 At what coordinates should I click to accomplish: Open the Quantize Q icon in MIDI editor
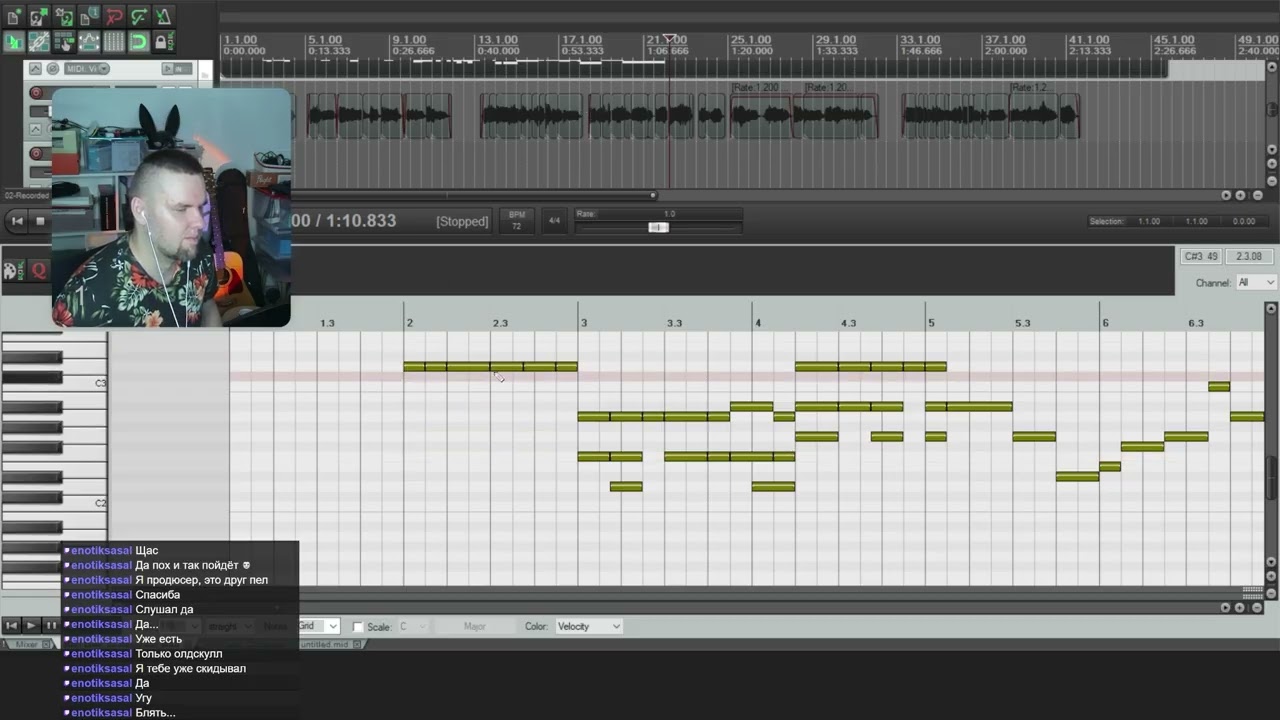tap(39, 270)
